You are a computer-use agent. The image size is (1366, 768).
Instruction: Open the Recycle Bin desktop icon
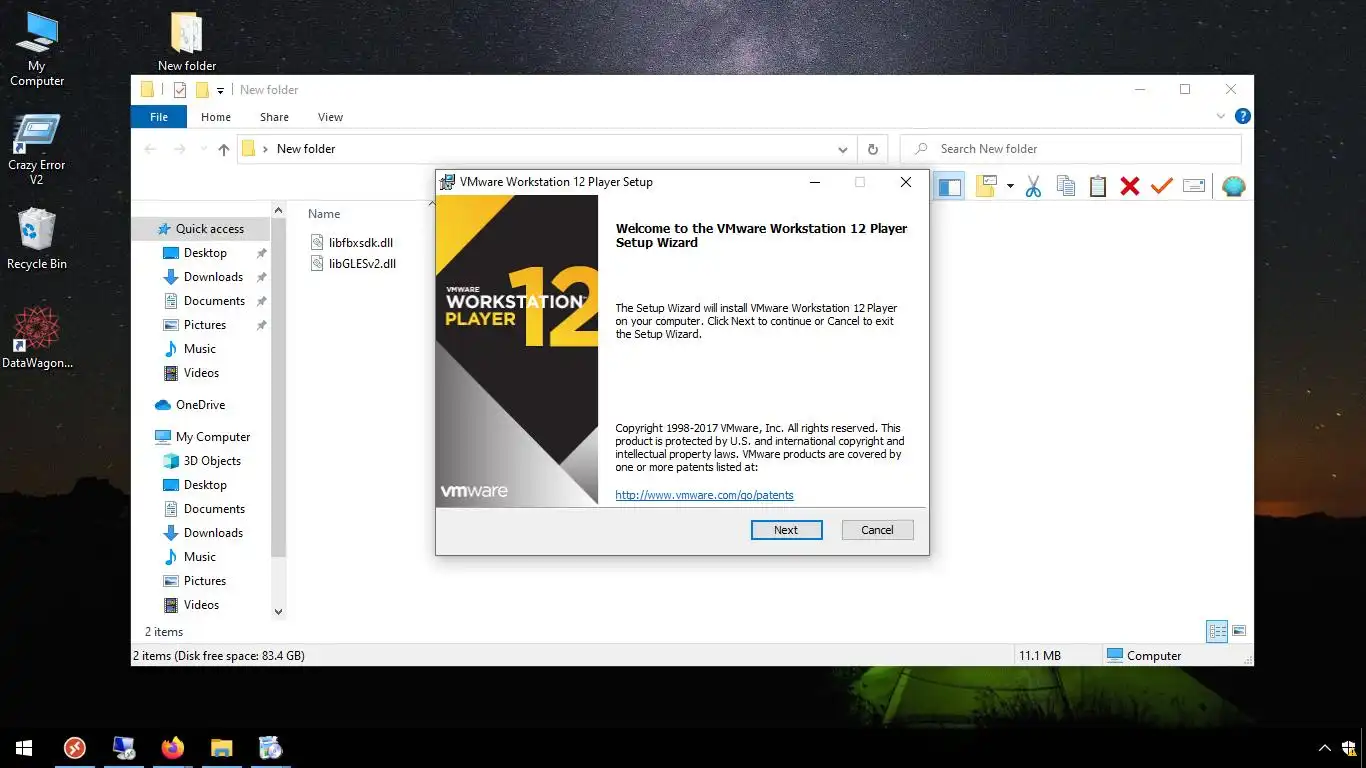[x=37, y=240]
